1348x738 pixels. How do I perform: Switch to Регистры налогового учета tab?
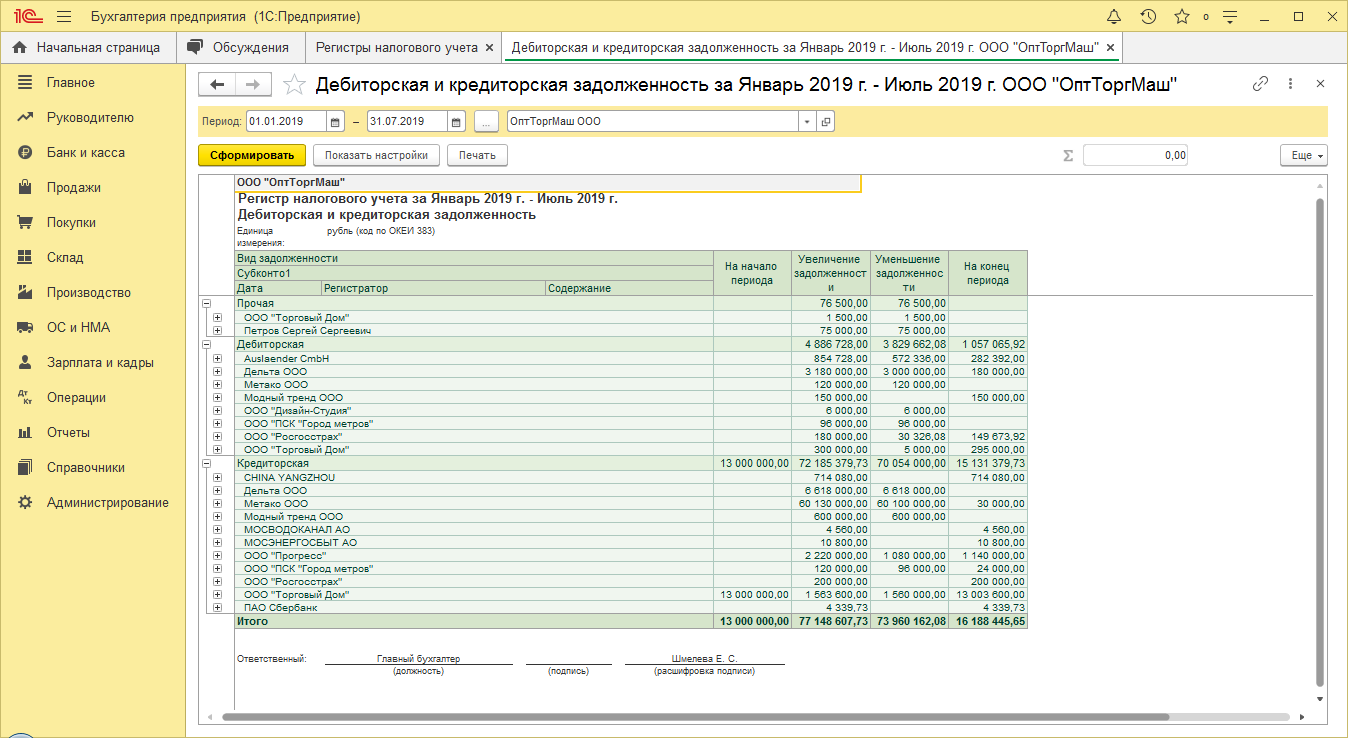point(397,47)
